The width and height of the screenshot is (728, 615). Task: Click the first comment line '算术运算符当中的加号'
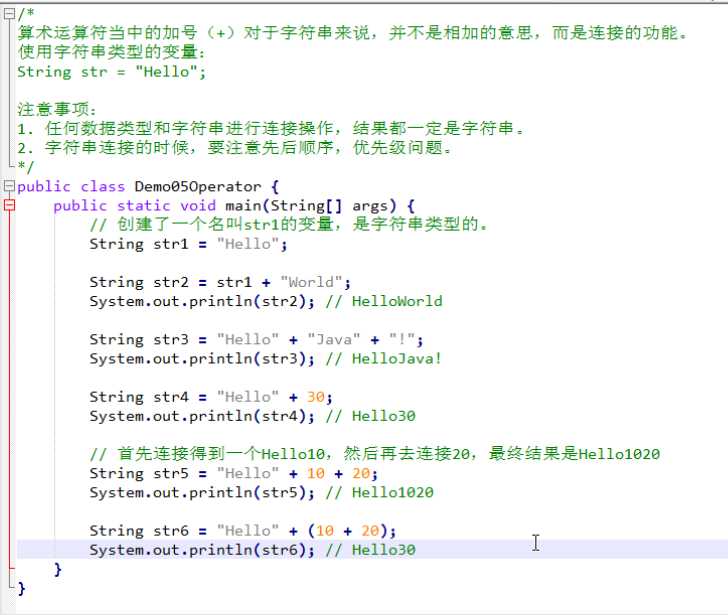tap(352, 33)
